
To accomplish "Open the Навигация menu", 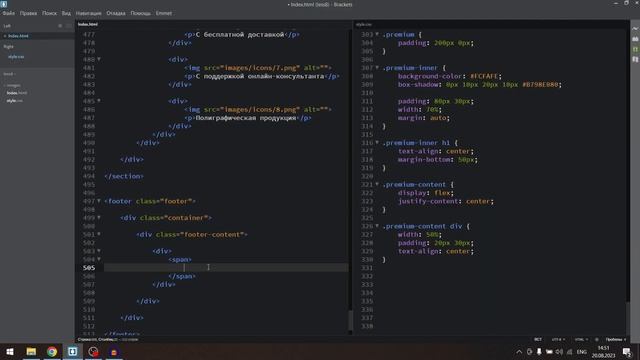I will pyautogui.click(x=89, y=13).
